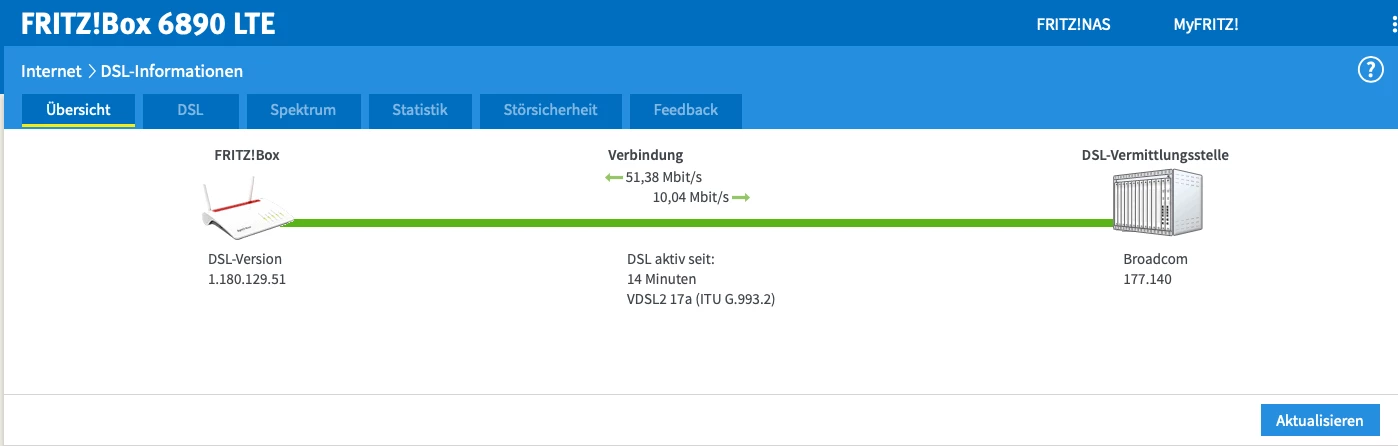Click the green upstream arrow icon
This screenshot has width=1398, height=446.
(x=741, y=198)
